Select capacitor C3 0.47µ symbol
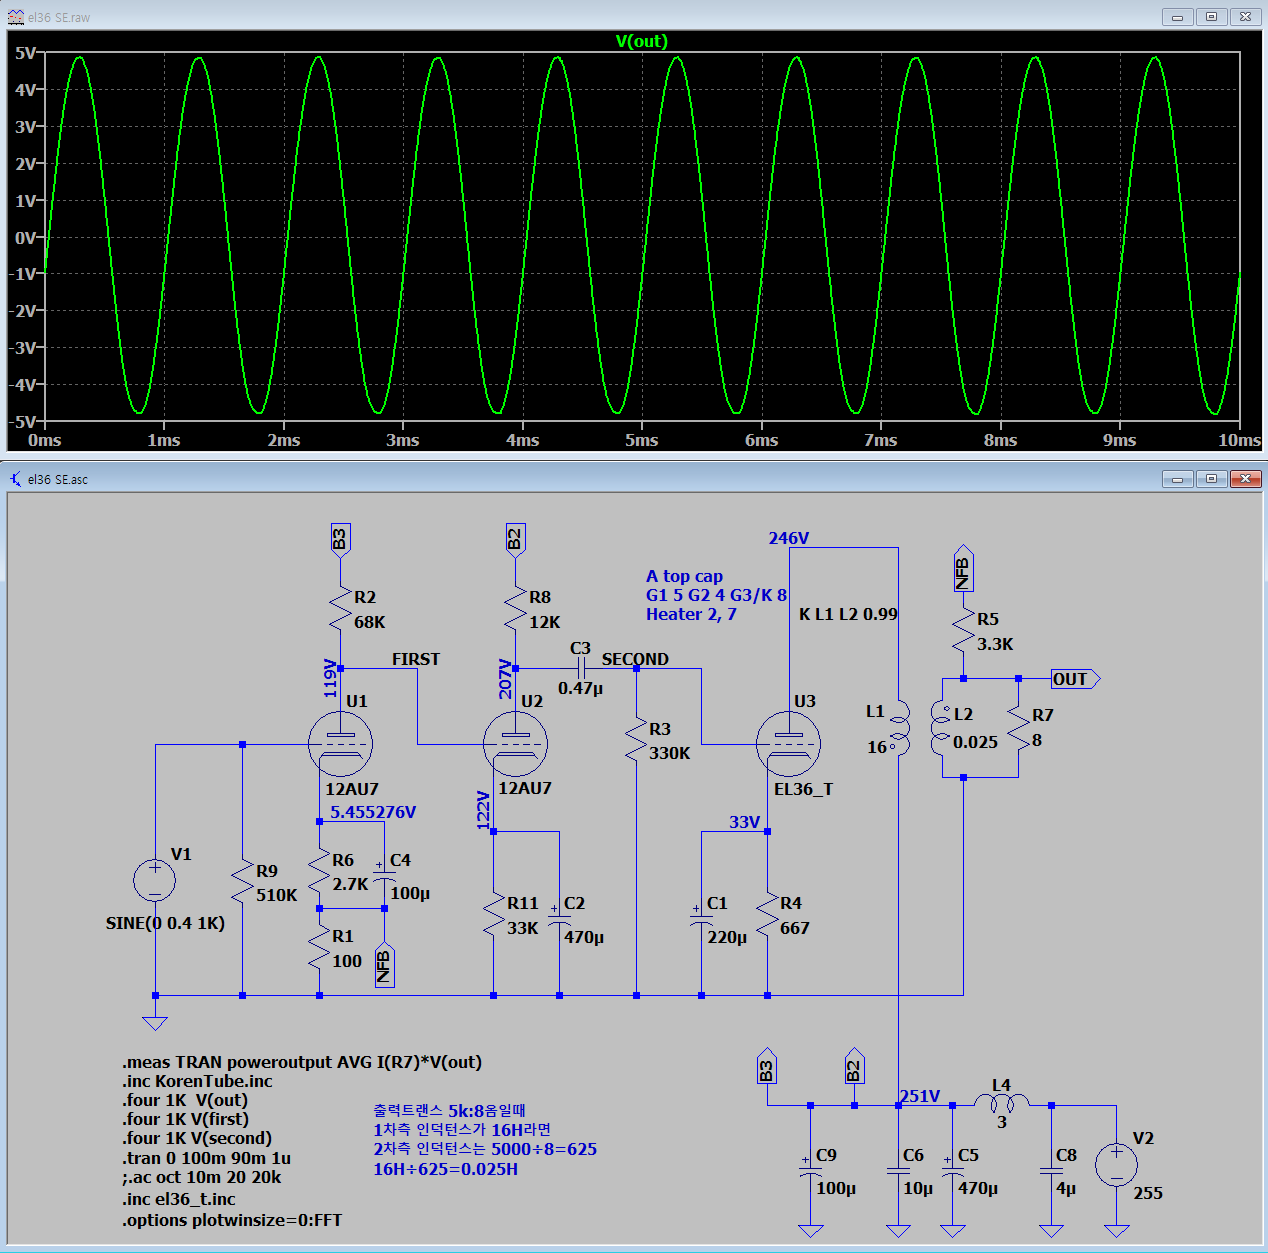 pyautogui.click(x=580, y=668)
